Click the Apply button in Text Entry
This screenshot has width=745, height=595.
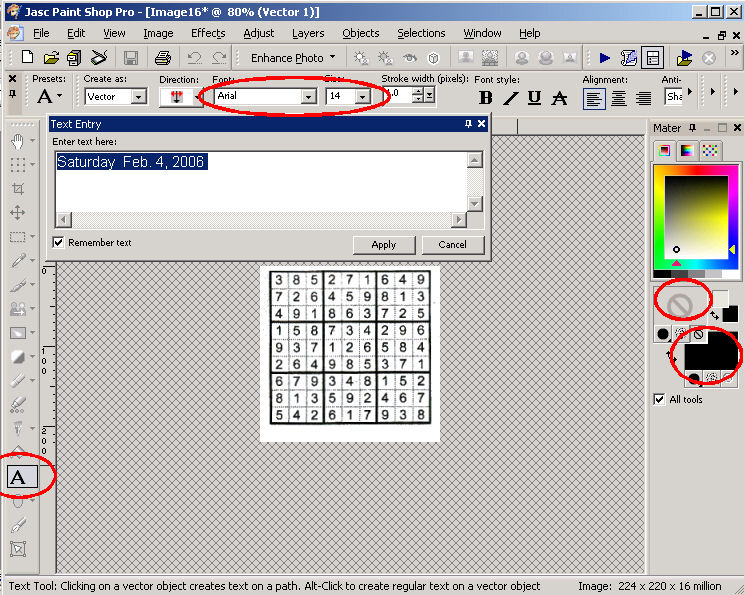384,244
